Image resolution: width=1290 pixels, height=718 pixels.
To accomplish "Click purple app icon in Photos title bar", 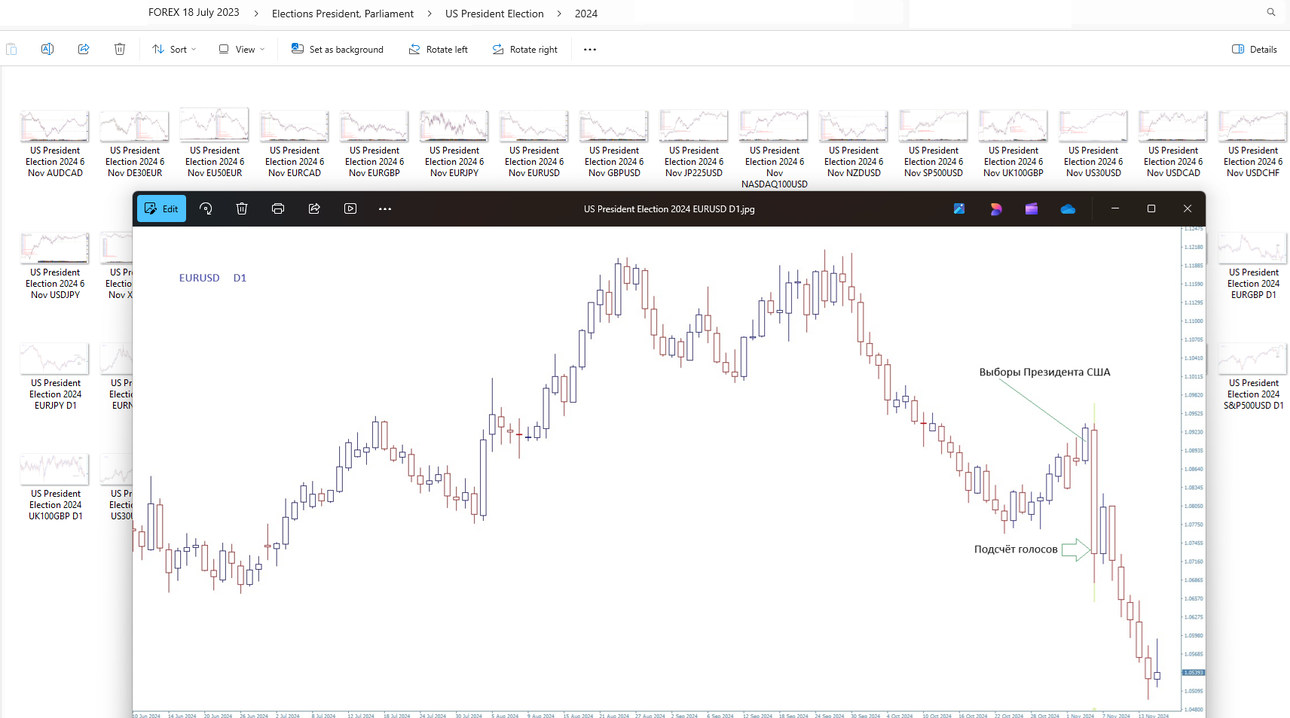I will (1031, 209).
